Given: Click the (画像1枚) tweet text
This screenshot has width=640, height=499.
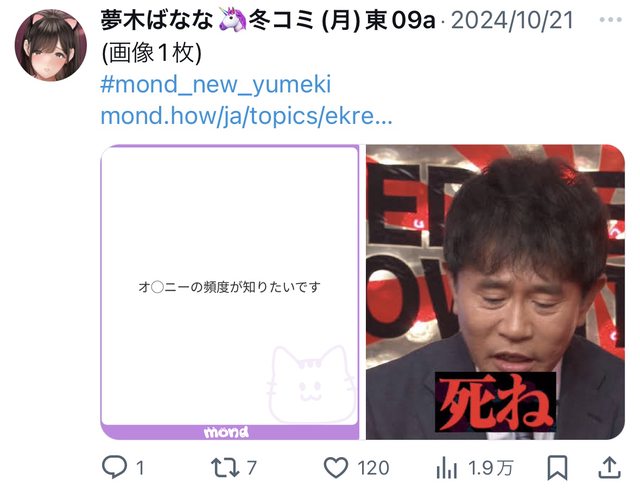Looking at the screenshot, I should point(151,53).
